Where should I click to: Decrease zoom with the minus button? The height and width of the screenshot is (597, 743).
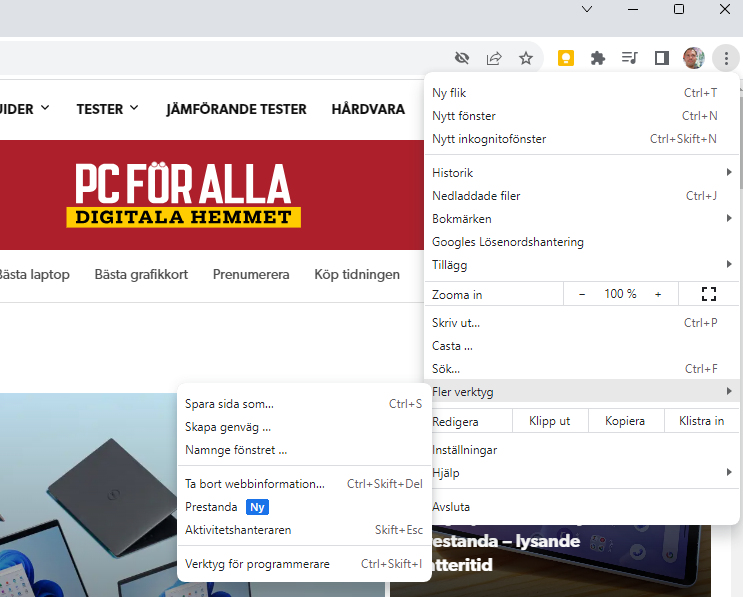coord(582,294)
